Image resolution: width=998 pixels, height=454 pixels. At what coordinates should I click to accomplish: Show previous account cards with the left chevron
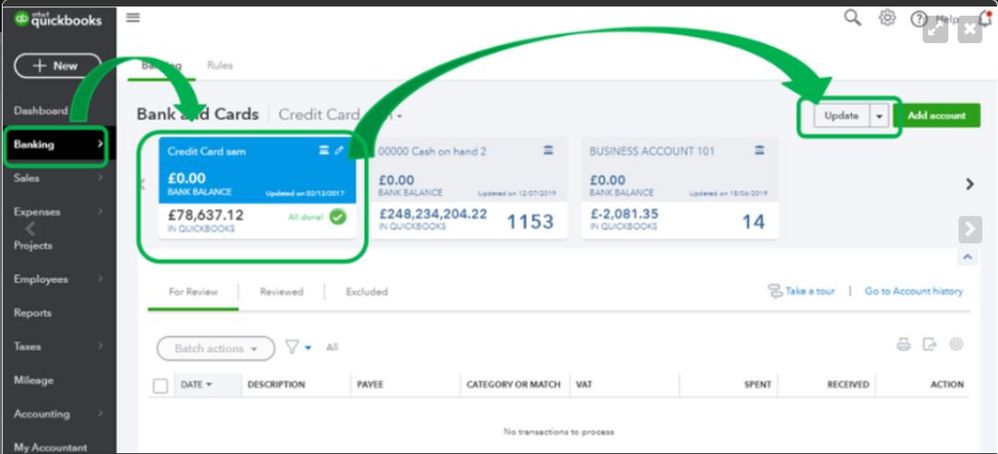click(x=142, y=184)
